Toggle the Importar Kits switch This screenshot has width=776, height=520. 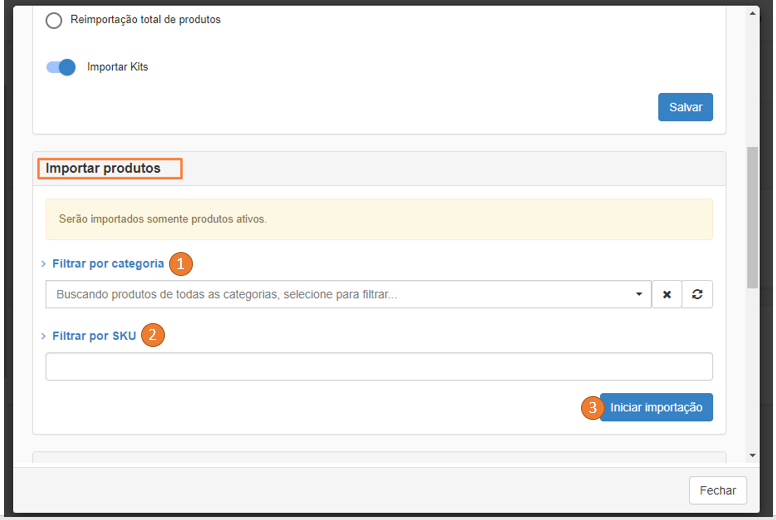(61, 67)
